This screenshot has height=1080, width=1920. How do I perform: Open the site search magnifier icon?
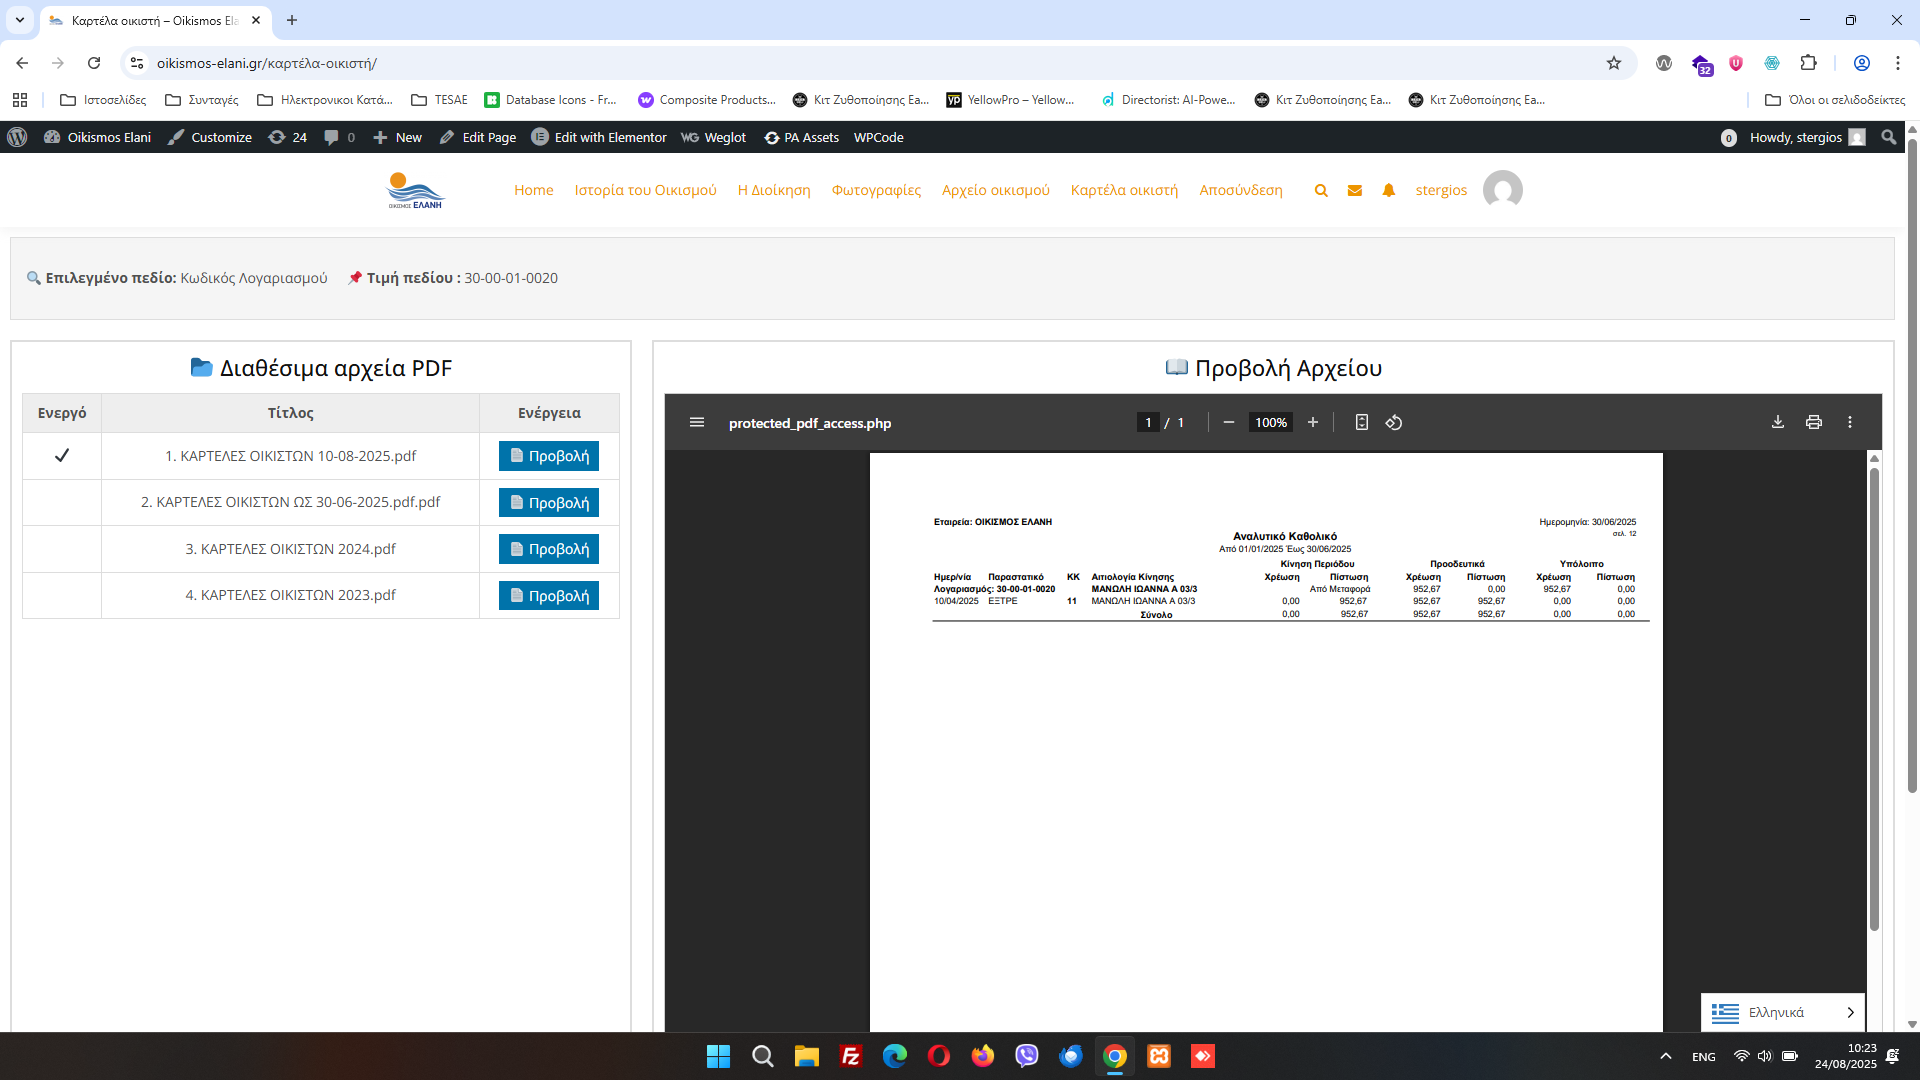click(1321, 190)
